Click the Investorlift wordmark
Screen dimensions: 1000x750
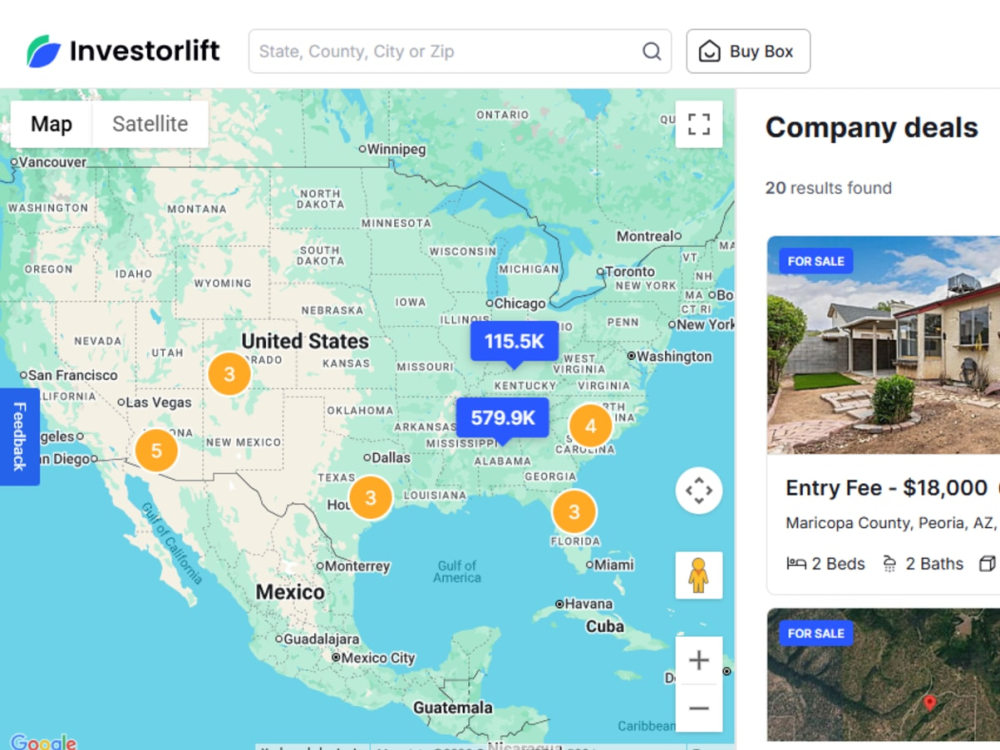(145, 51)
